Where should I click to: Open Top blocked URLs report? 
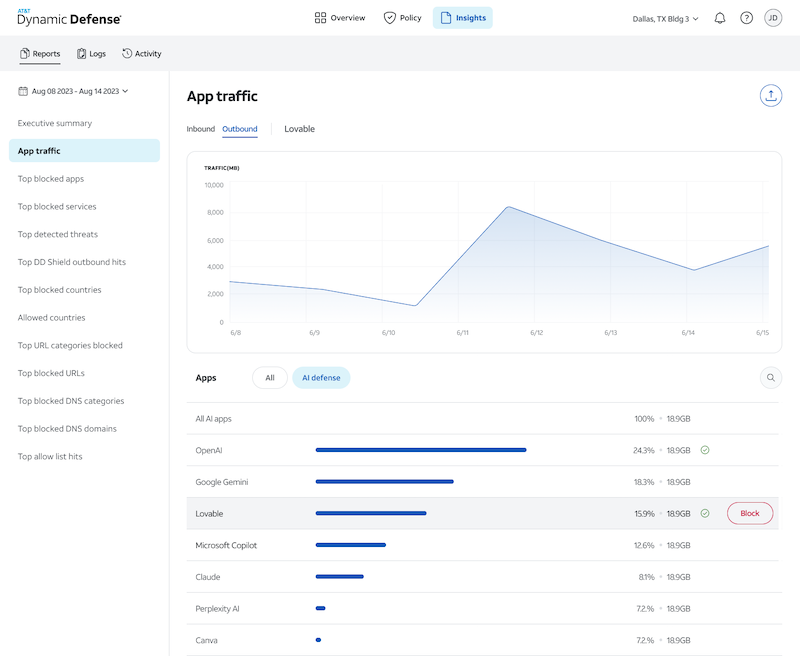point(51,373)
